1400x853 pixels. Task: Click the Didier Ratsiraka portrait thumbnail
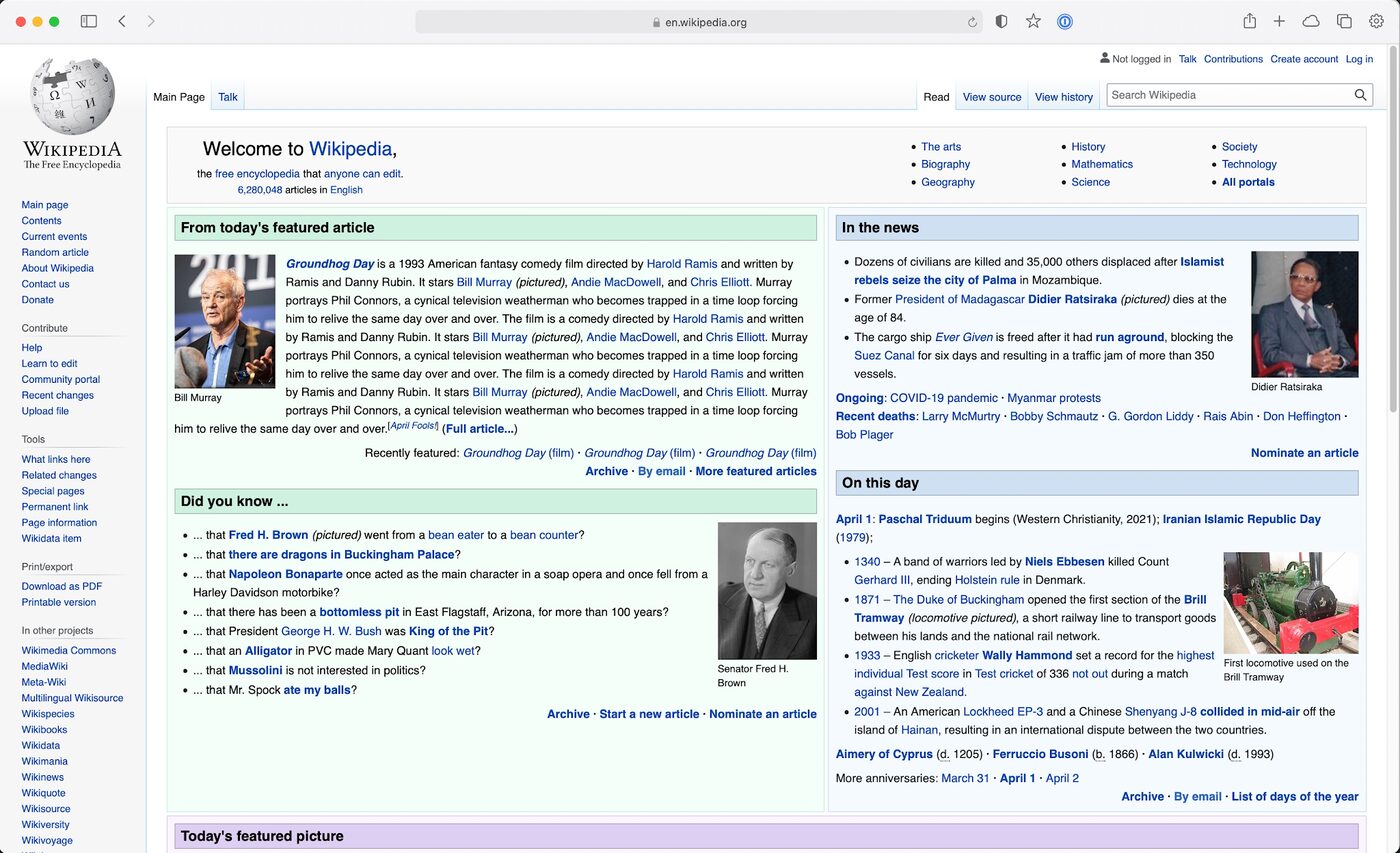pos(1304,314)
